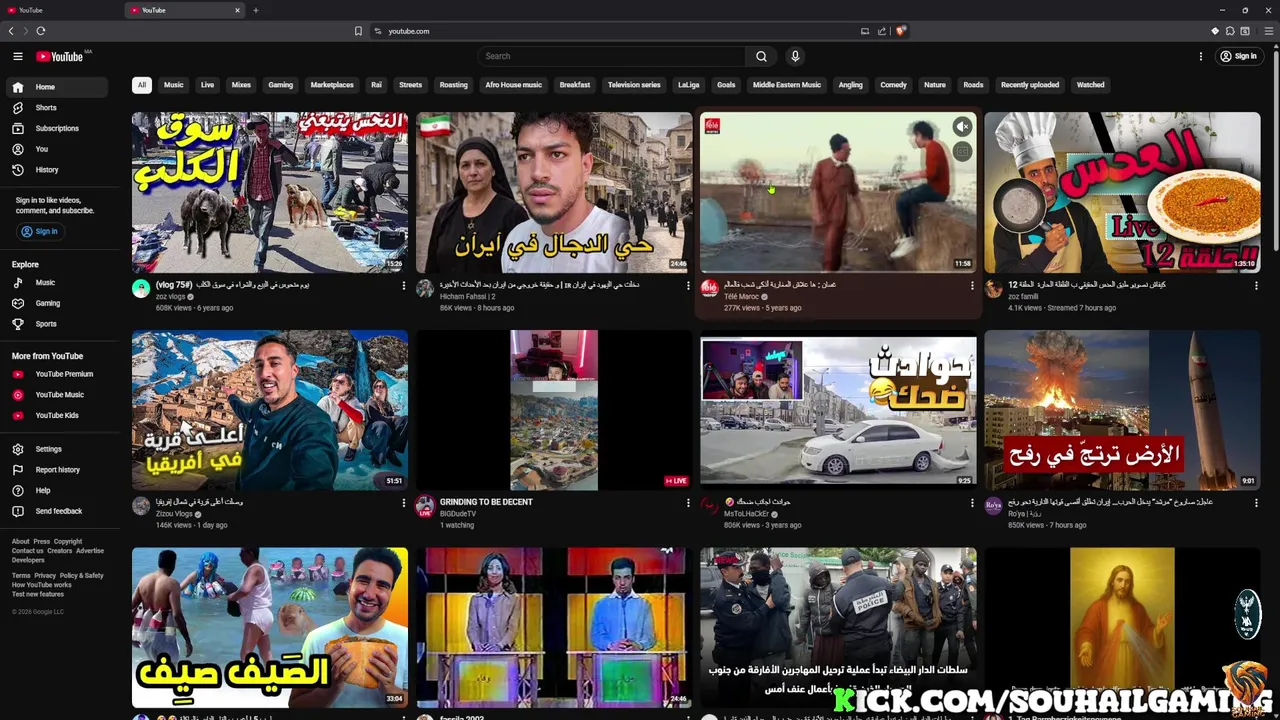This screenshot has width=1280, height=720.
Task: Go back in browser history
Action: 11,31
